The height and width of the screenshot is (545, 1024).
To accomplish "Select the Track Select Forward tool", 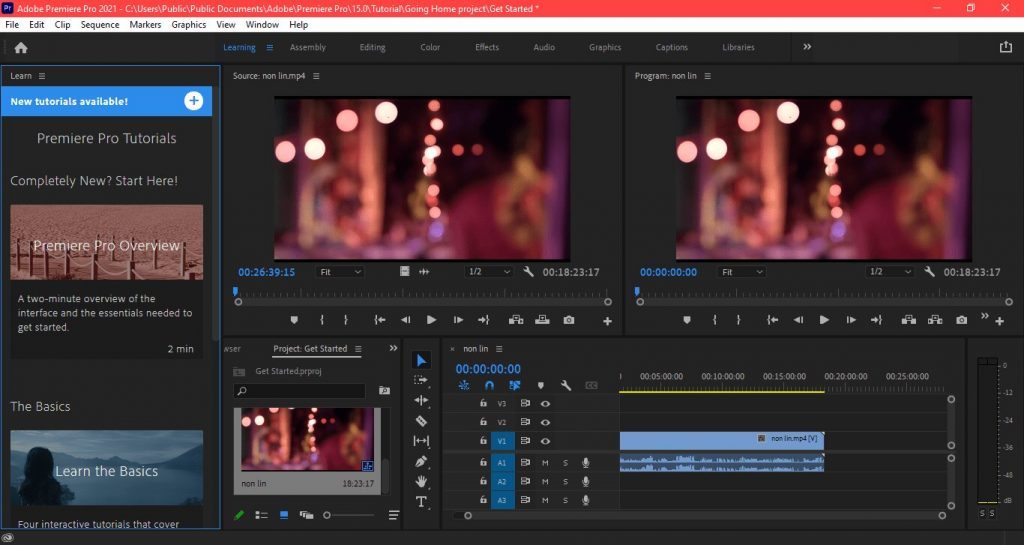I will point(421,380).
